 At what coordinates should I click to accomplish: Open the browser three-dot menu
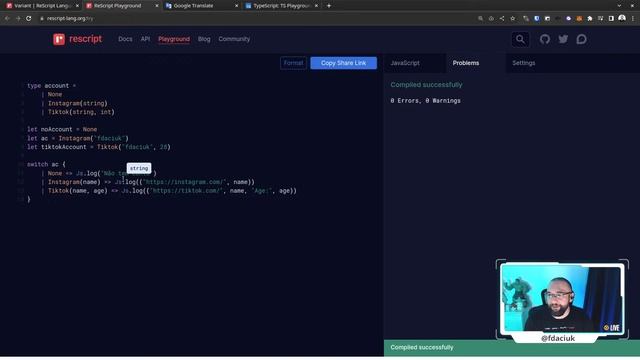point(633,18)
